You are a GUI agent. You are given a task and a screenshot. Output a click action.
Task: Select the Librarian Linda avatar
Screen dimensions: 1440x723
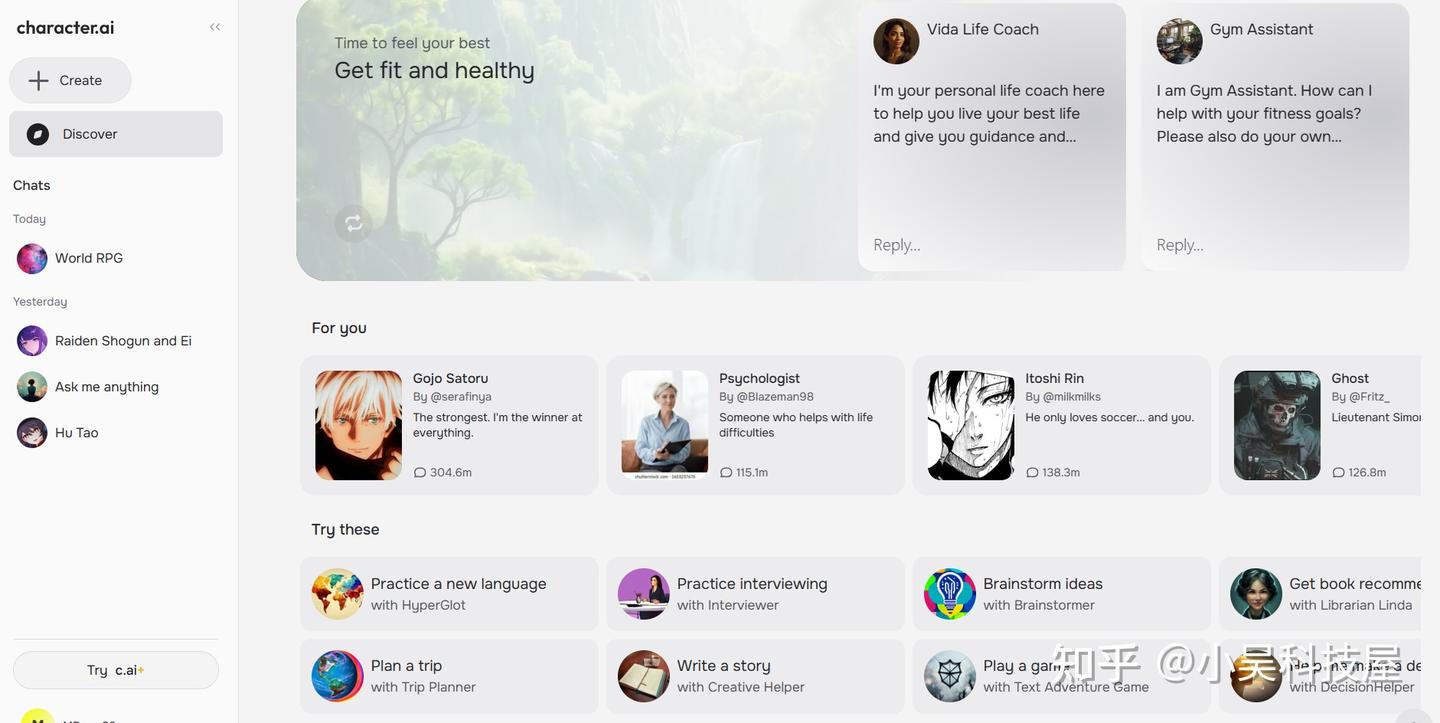coord(1255,594)
